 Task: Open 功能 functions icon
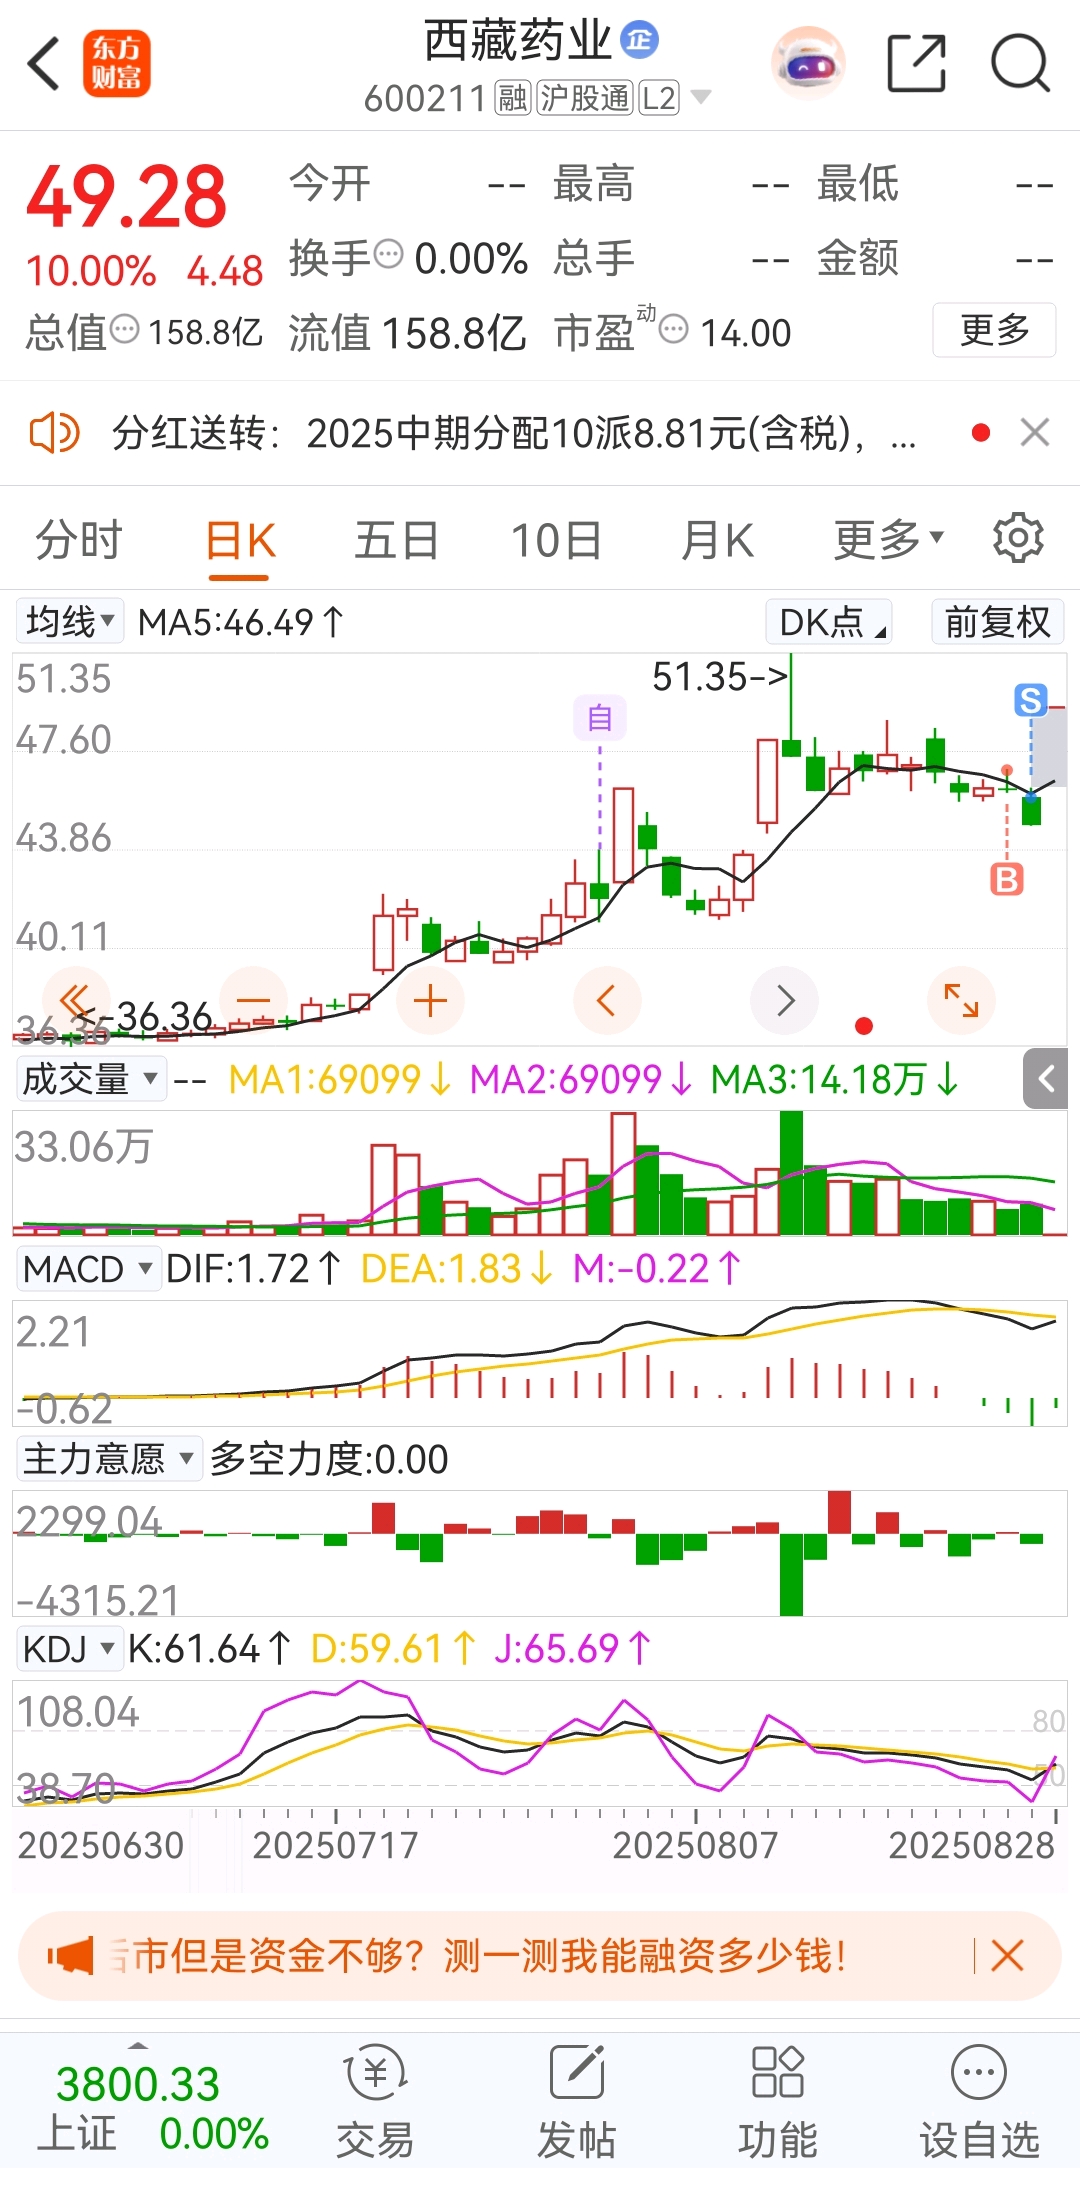click(x=778, y=2100)
